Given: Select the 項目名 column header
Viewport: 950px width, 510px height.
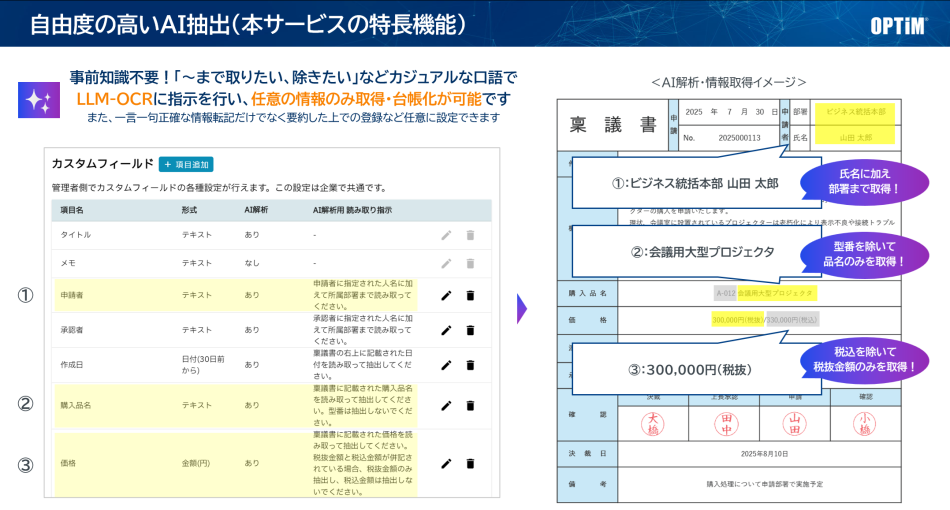Looking at the screenshot, I should point(73,210).
